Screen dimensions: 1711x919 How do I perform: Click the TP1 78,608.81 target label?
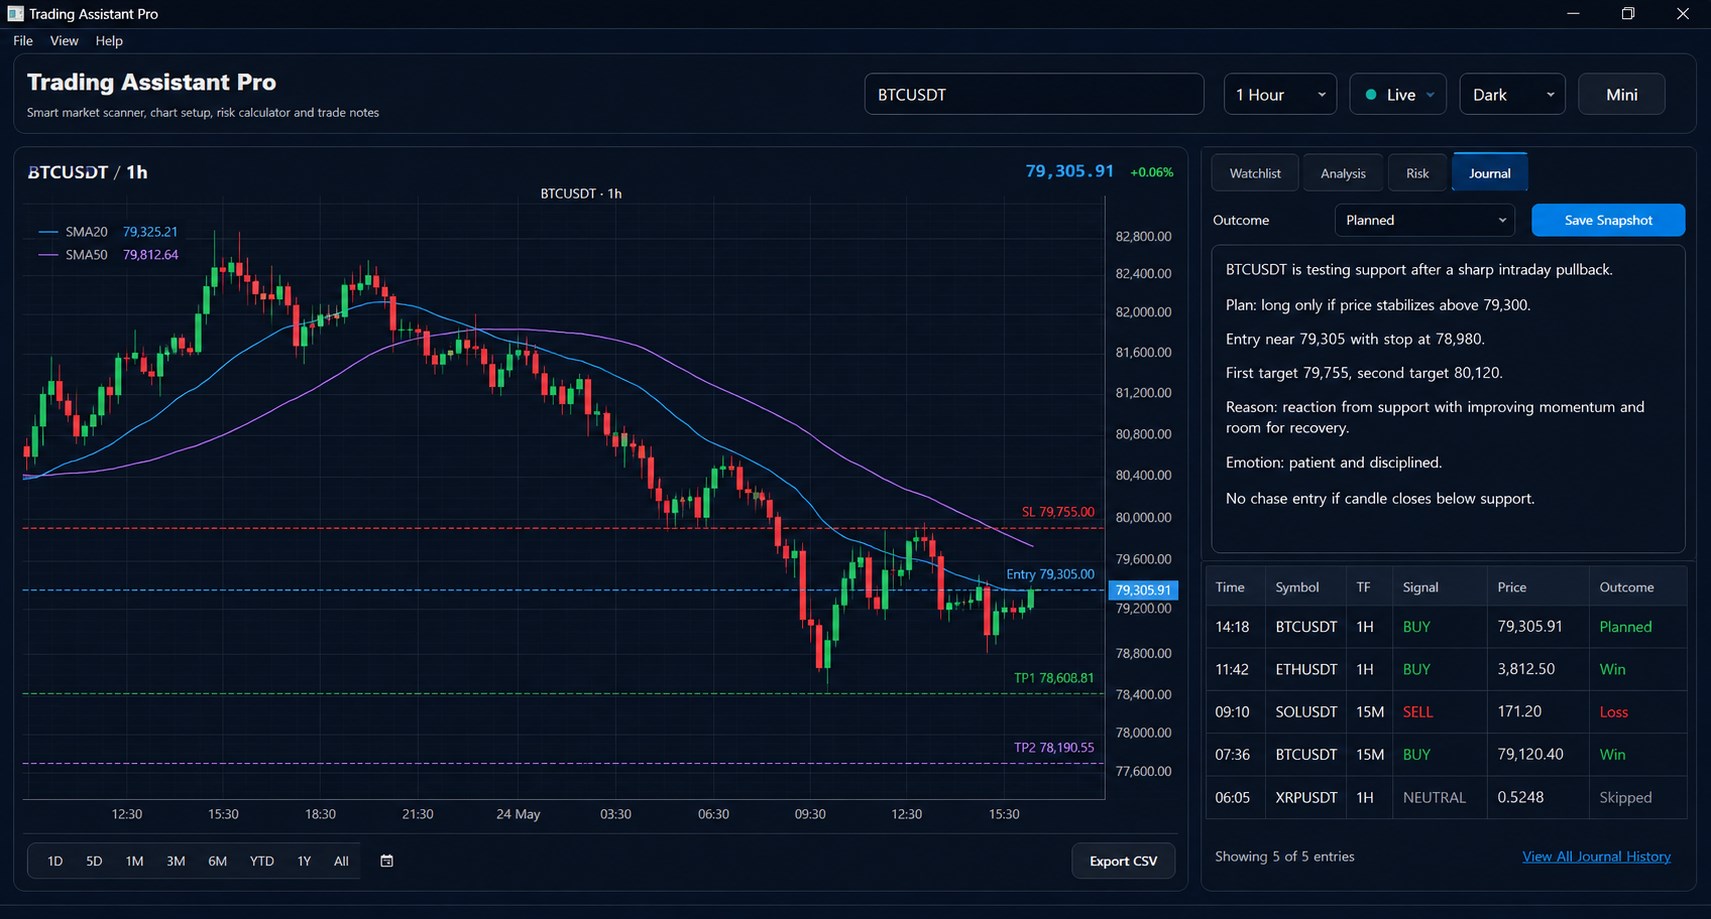click(1054, 678)
